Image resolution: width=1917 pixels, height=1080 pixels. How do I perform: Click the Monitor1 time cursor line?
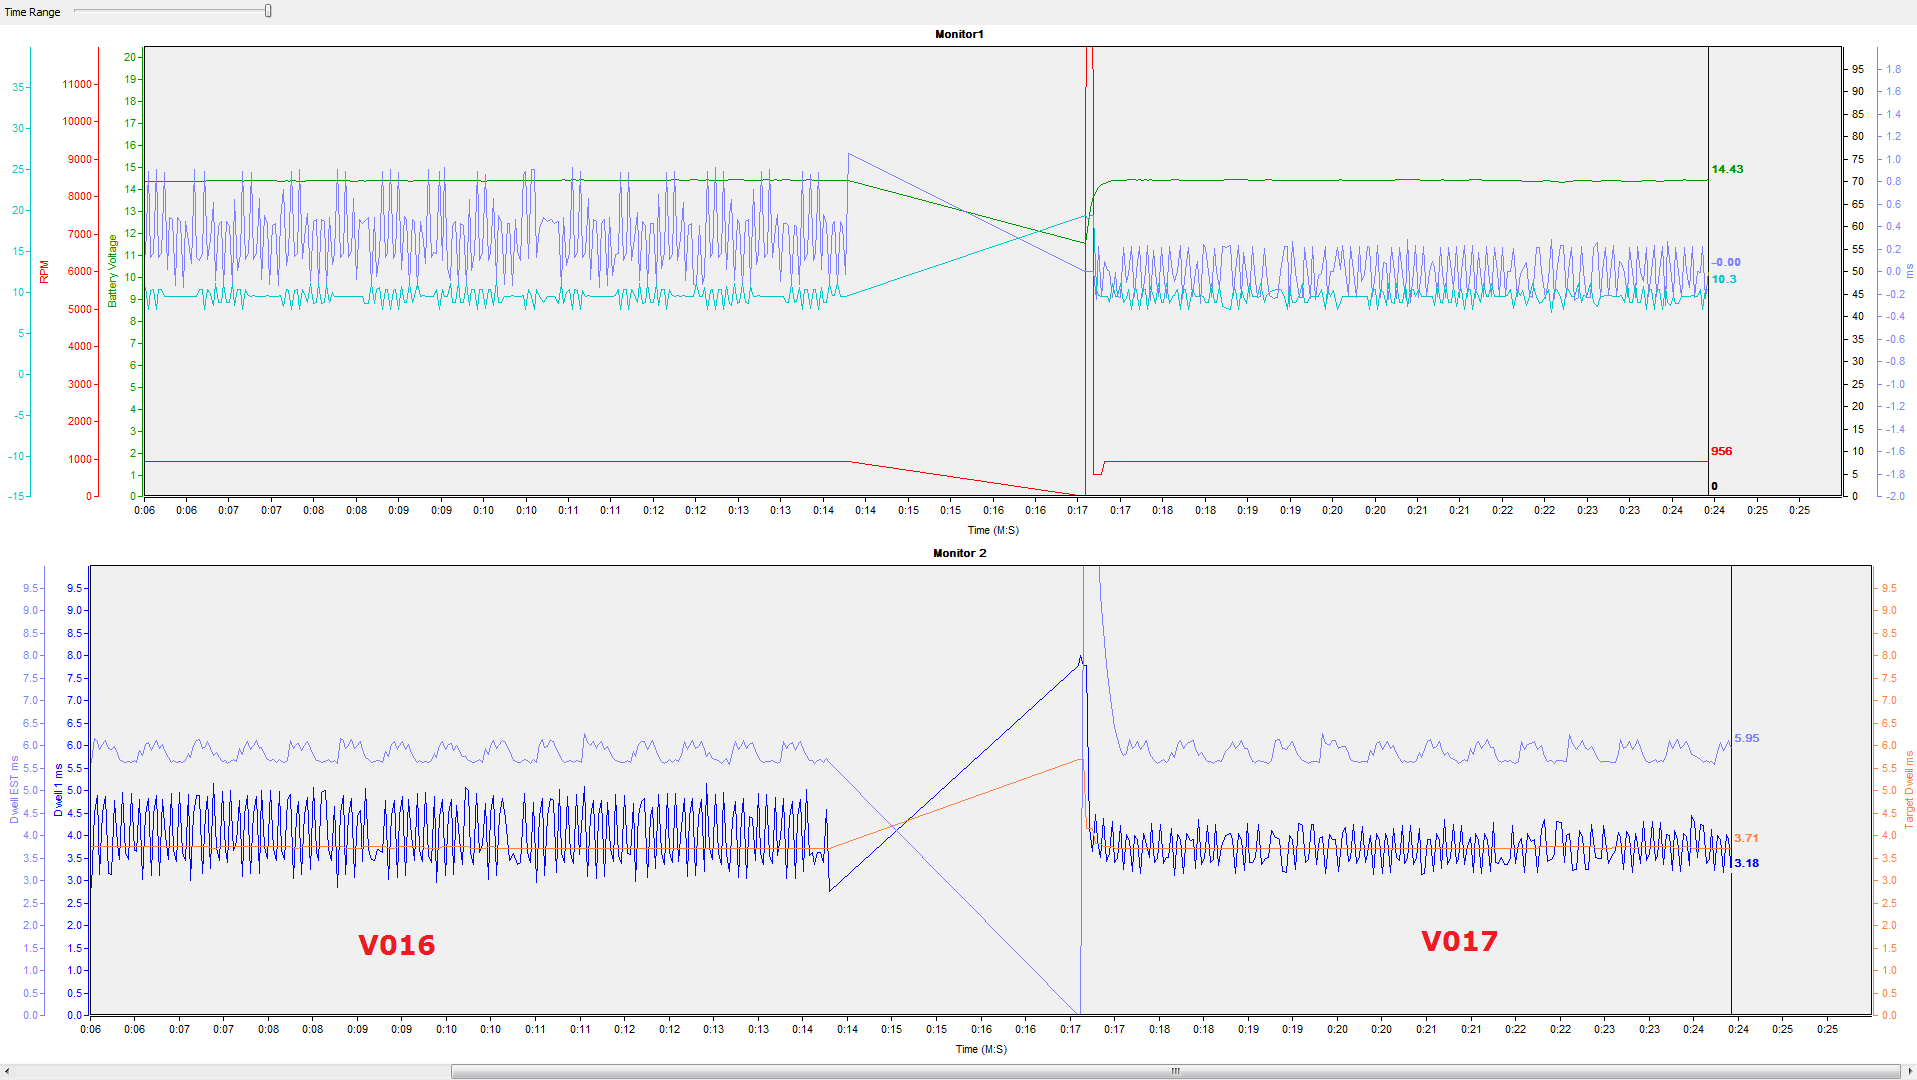pyautogui.click(x=1708, y=271)
